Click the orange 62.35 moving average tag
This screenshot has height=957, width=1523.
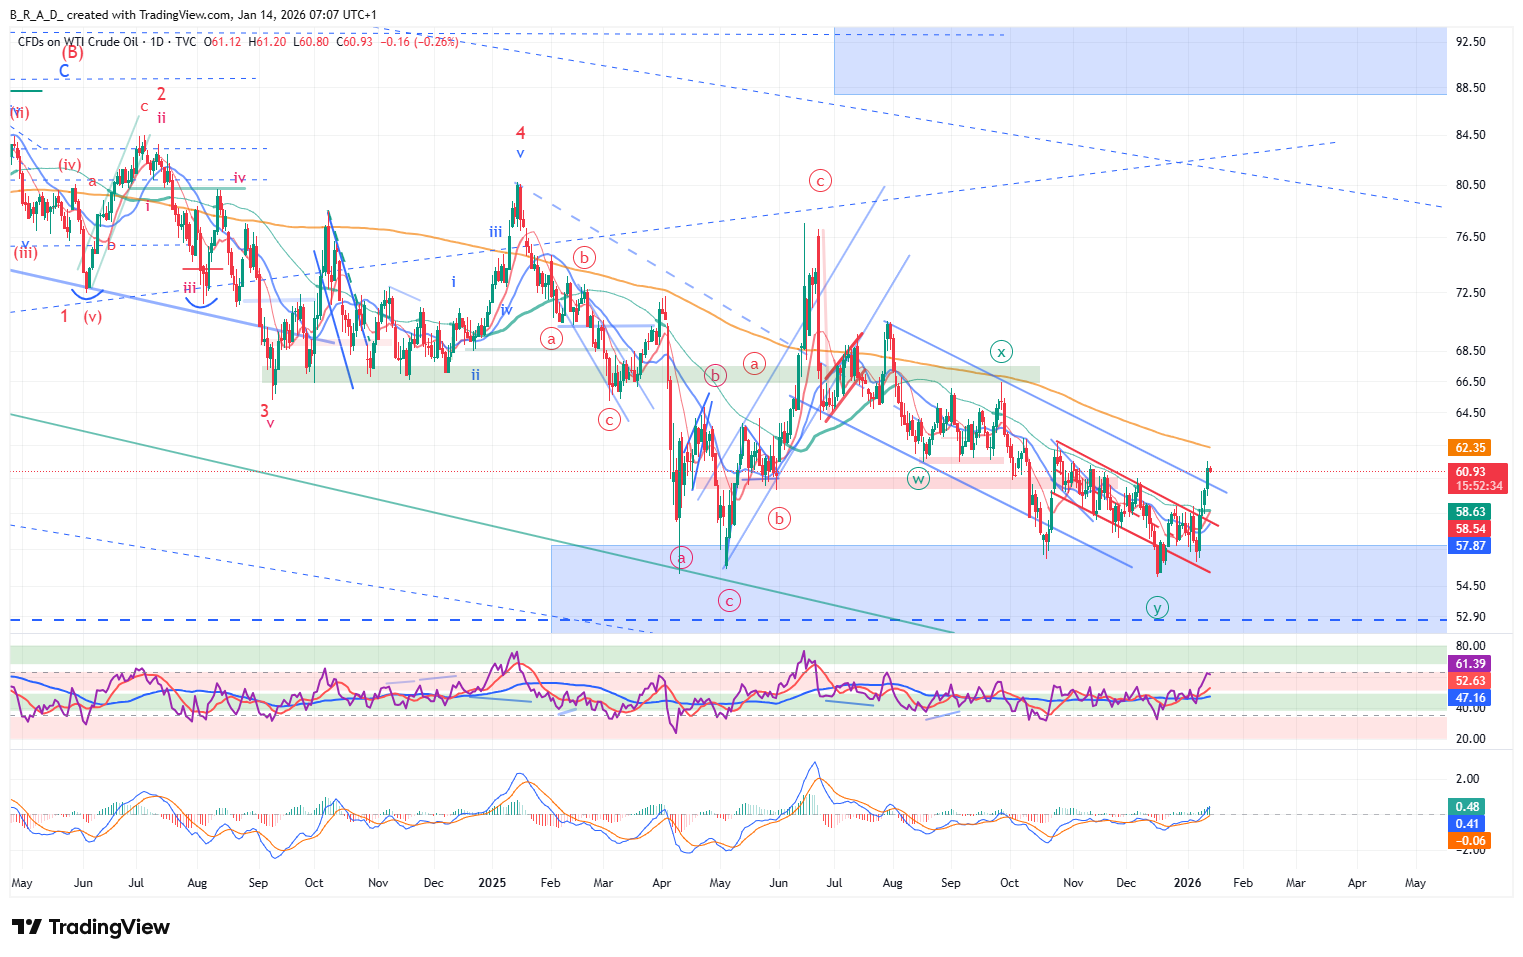click(x=1469, y=447)
